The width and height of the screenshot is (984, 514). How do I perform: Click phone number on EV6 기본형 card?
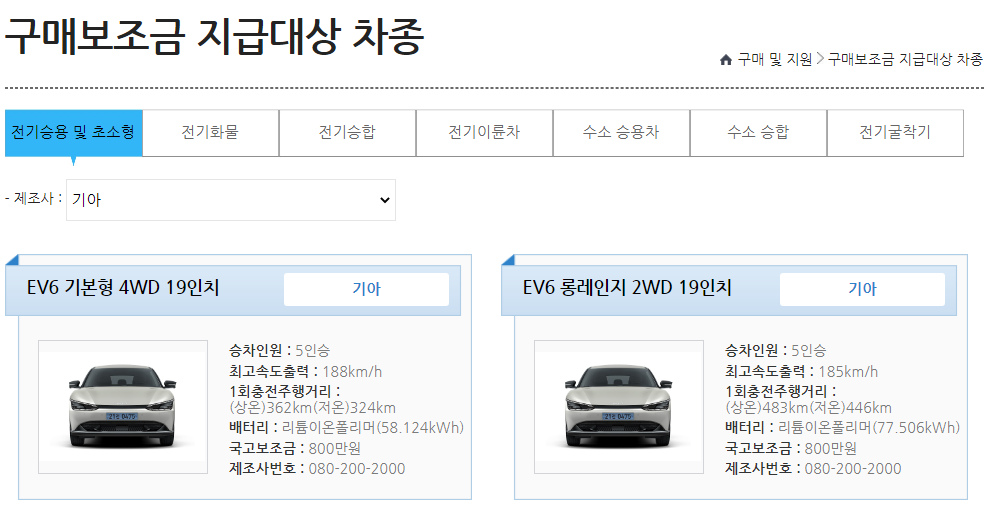[357, 469]
